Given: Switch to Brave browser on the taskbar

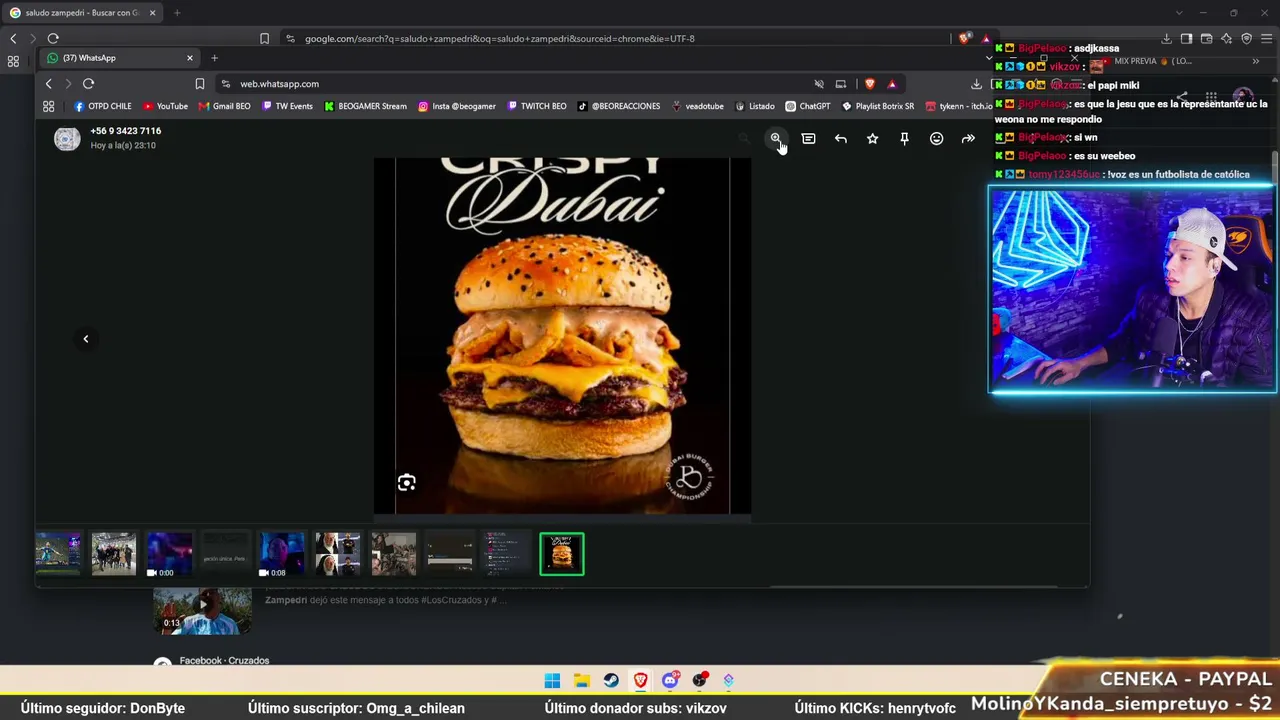Looking at the screenshot, I should click(641, 681).
